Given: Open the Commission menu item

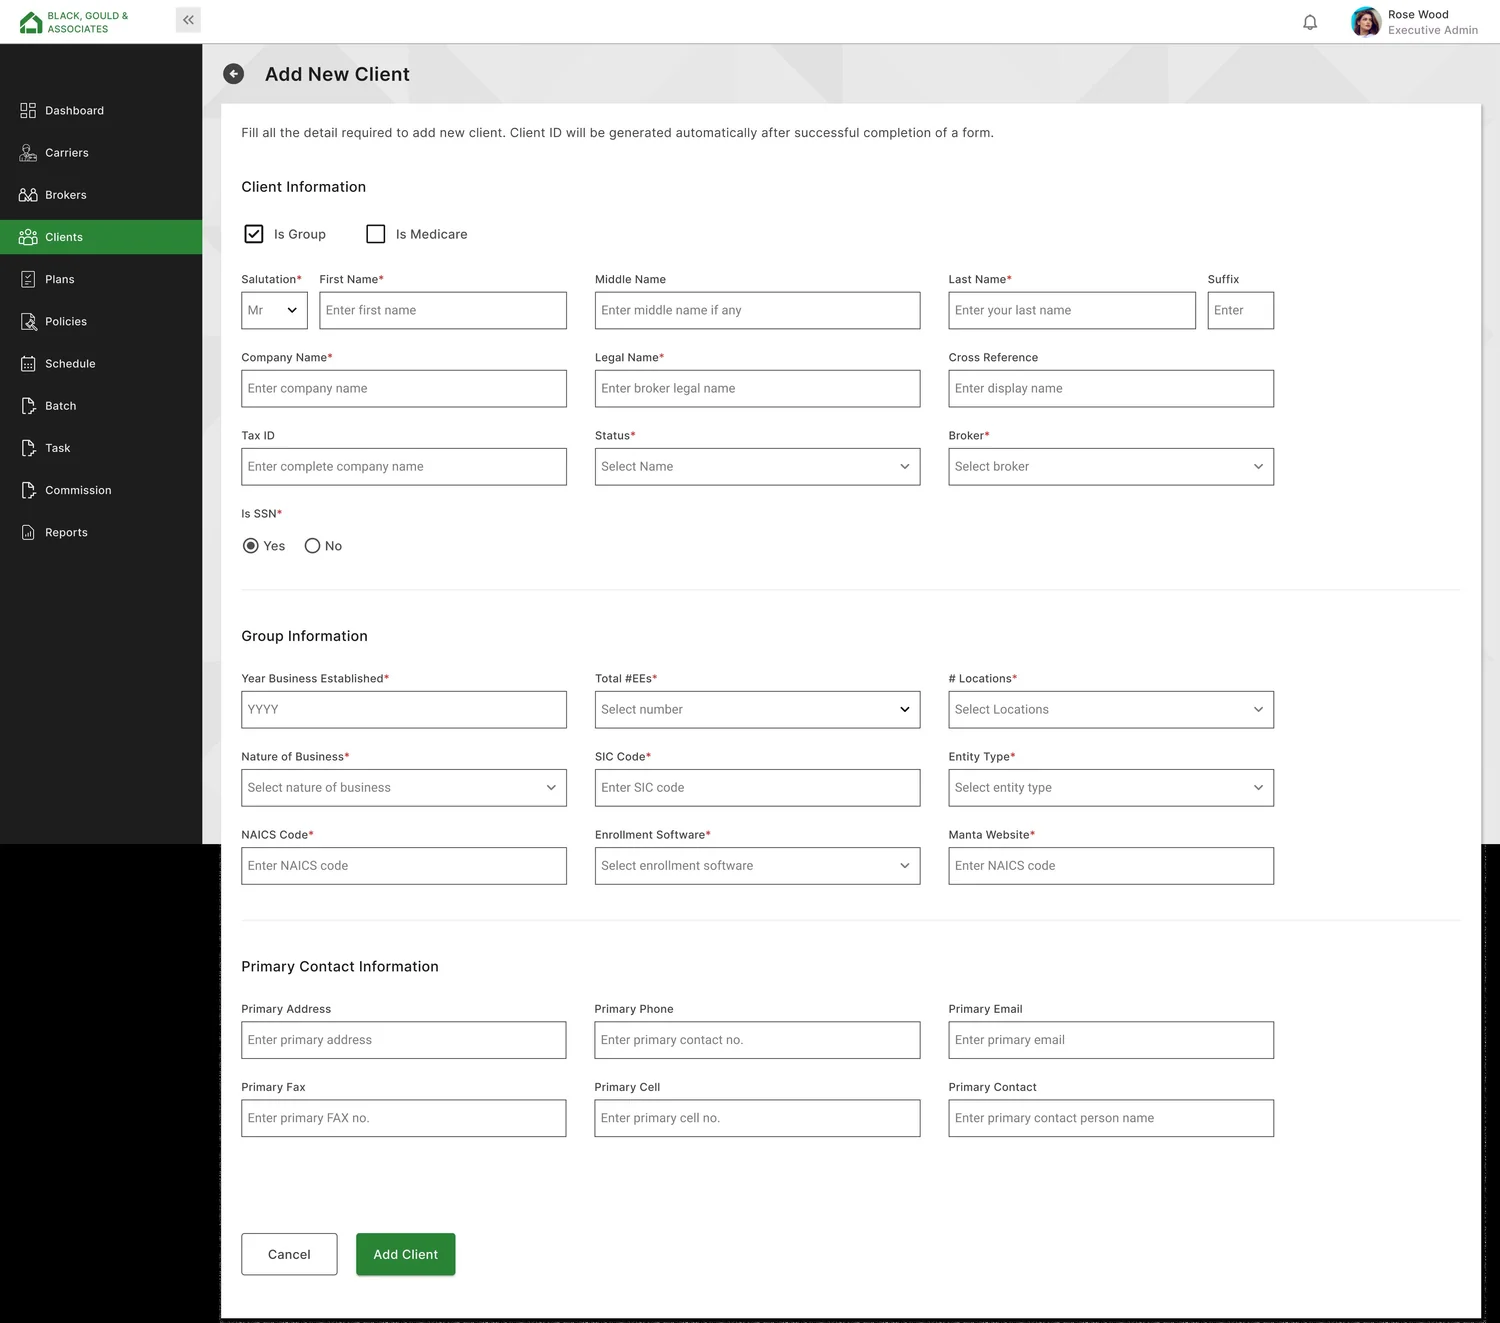Looking at the screenshot, I should tap(101, 490).
